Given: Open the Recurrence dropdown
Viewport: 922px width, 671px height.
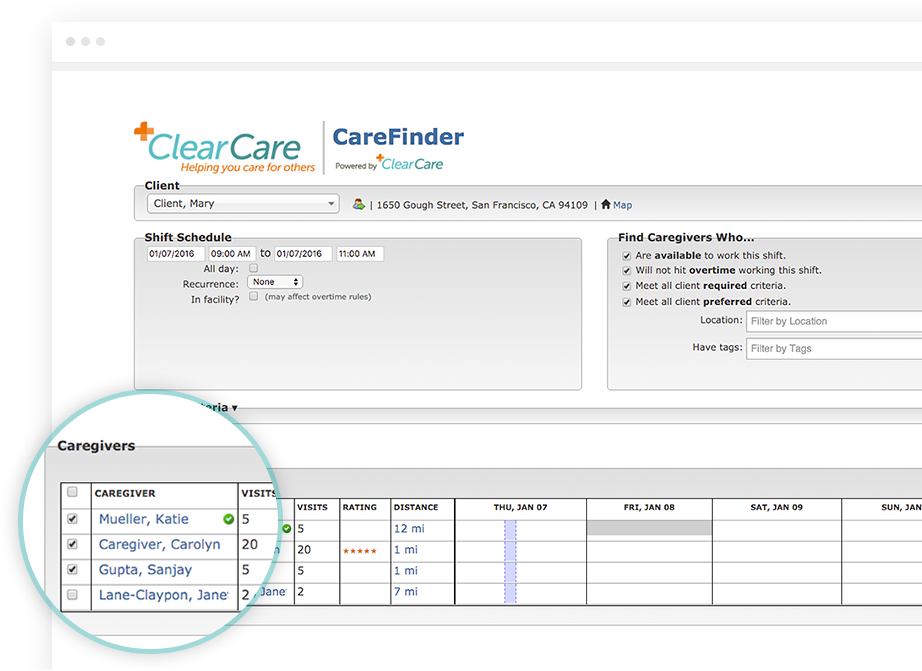Looking at the screenshot, I should [275, 282].
